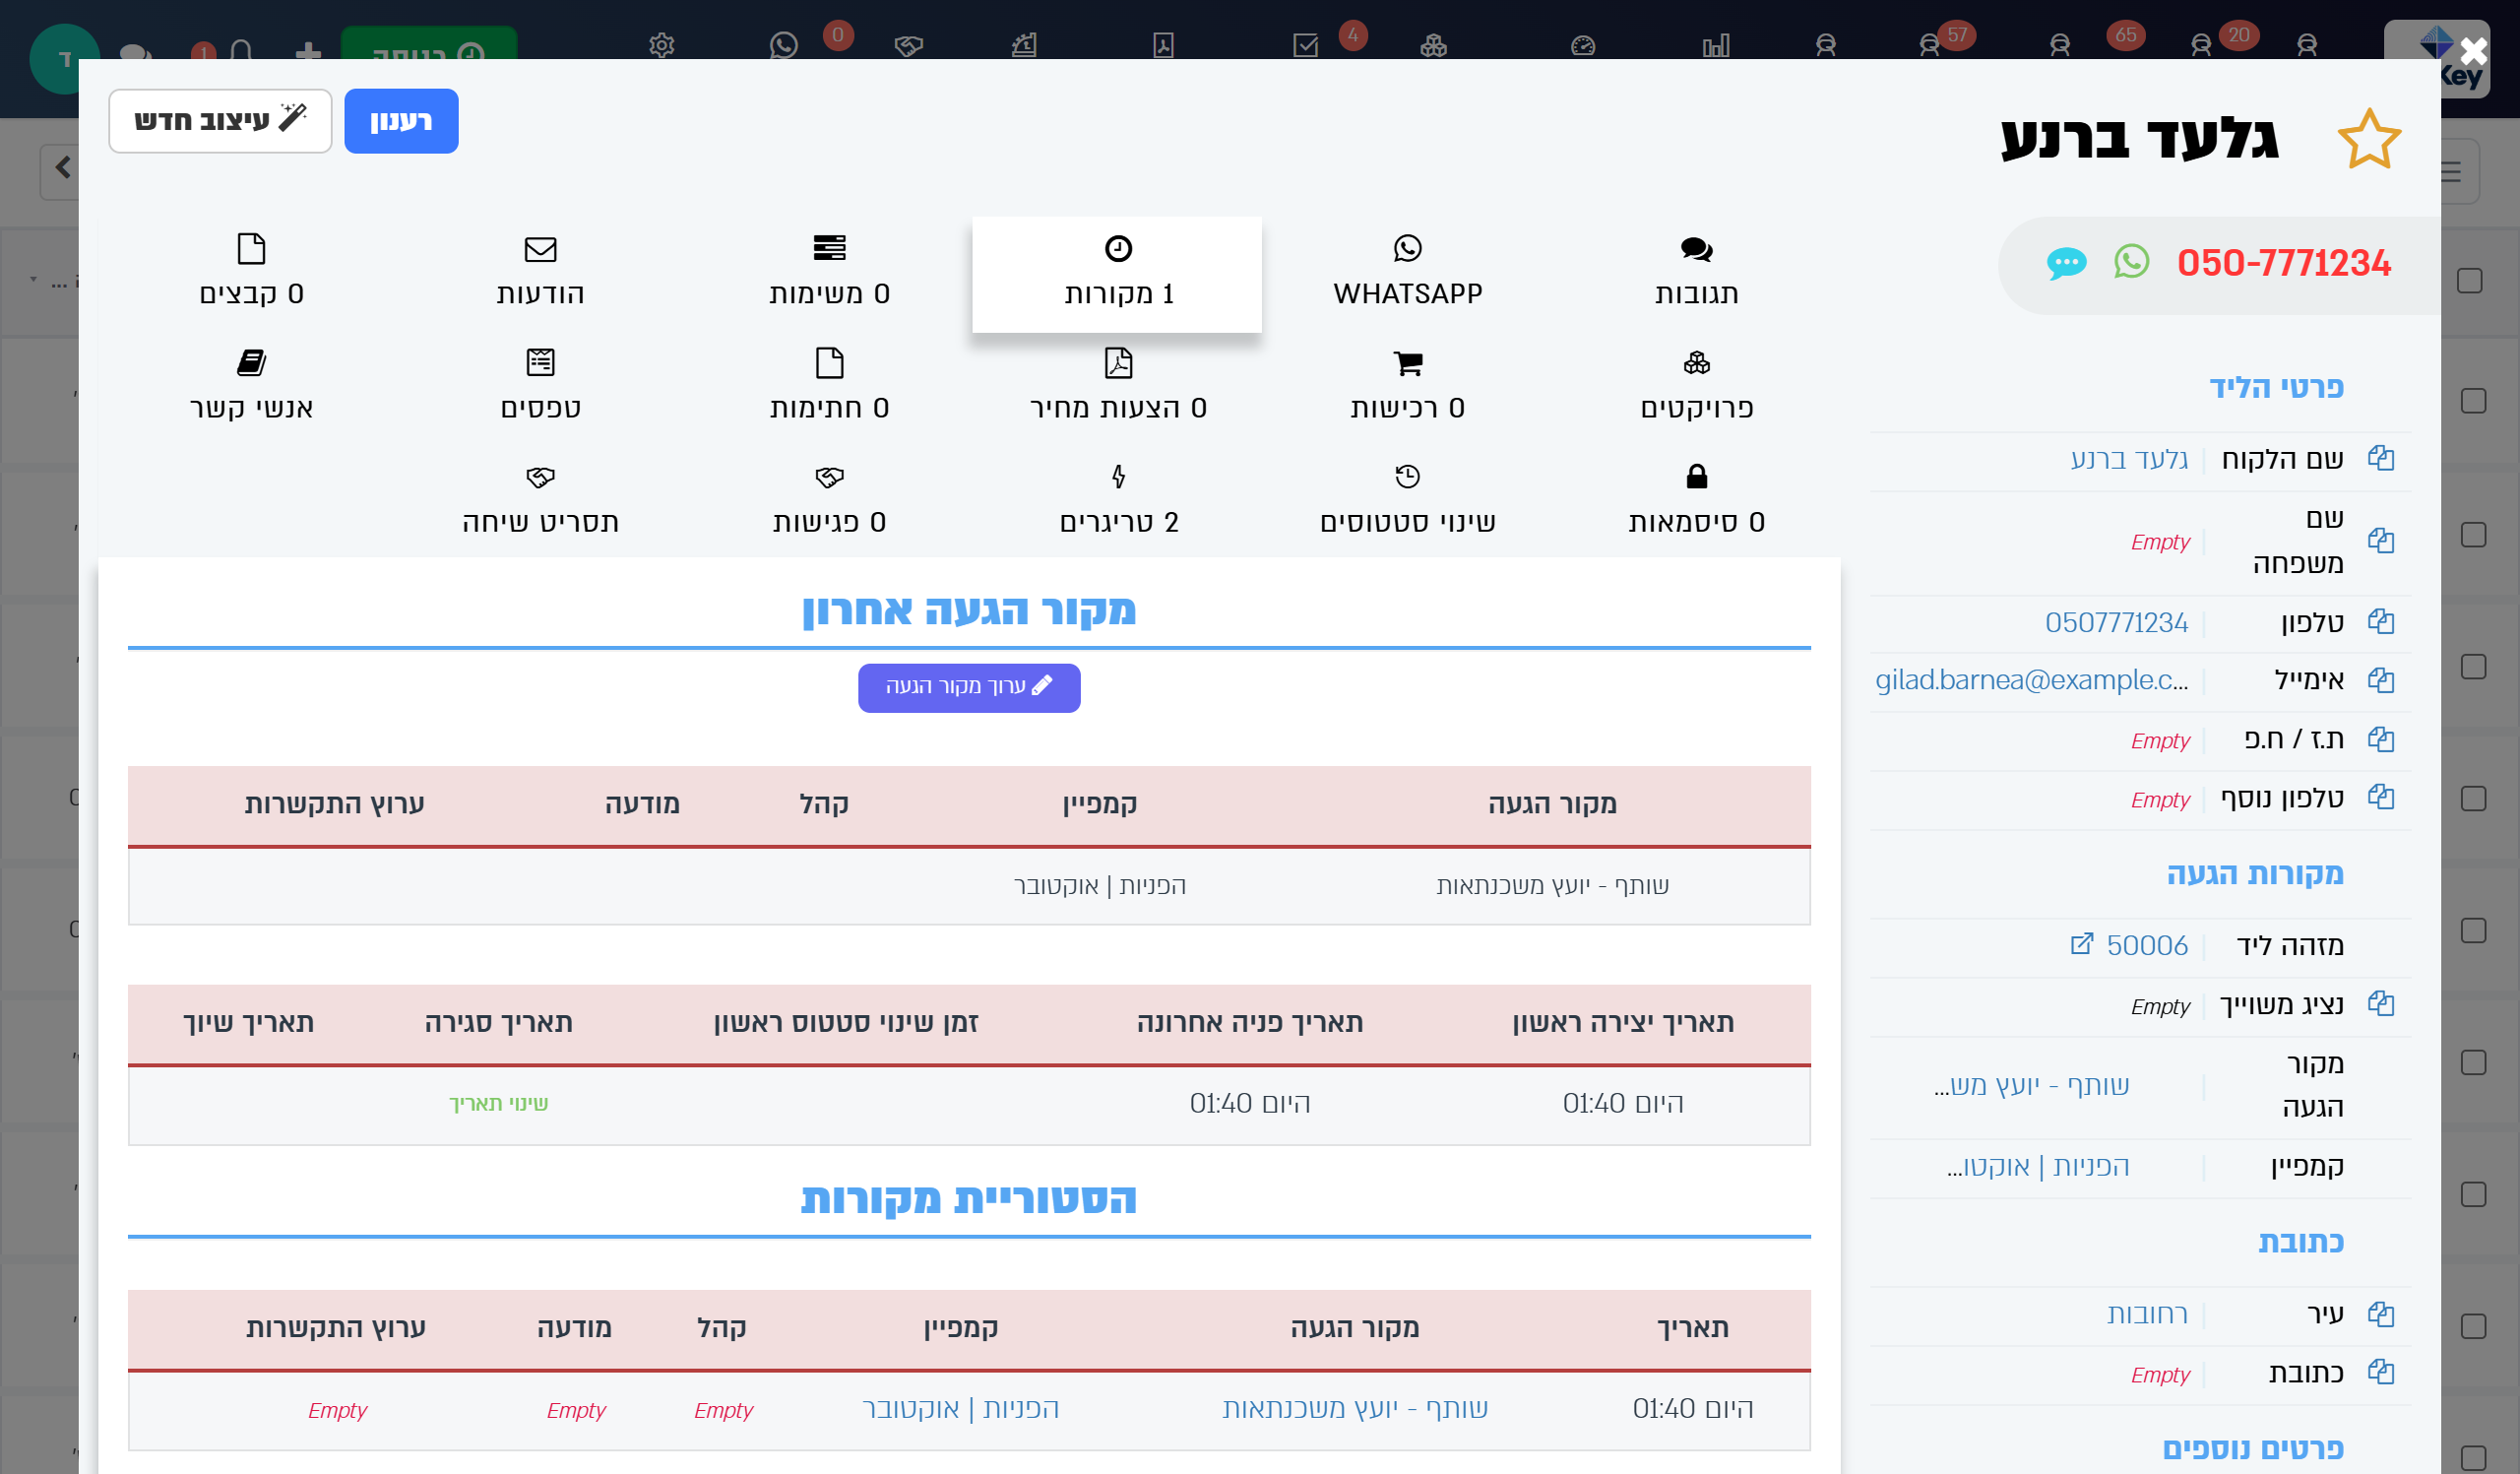Star the lead גלעד ברנע as favorite

tap(2368, 139)
